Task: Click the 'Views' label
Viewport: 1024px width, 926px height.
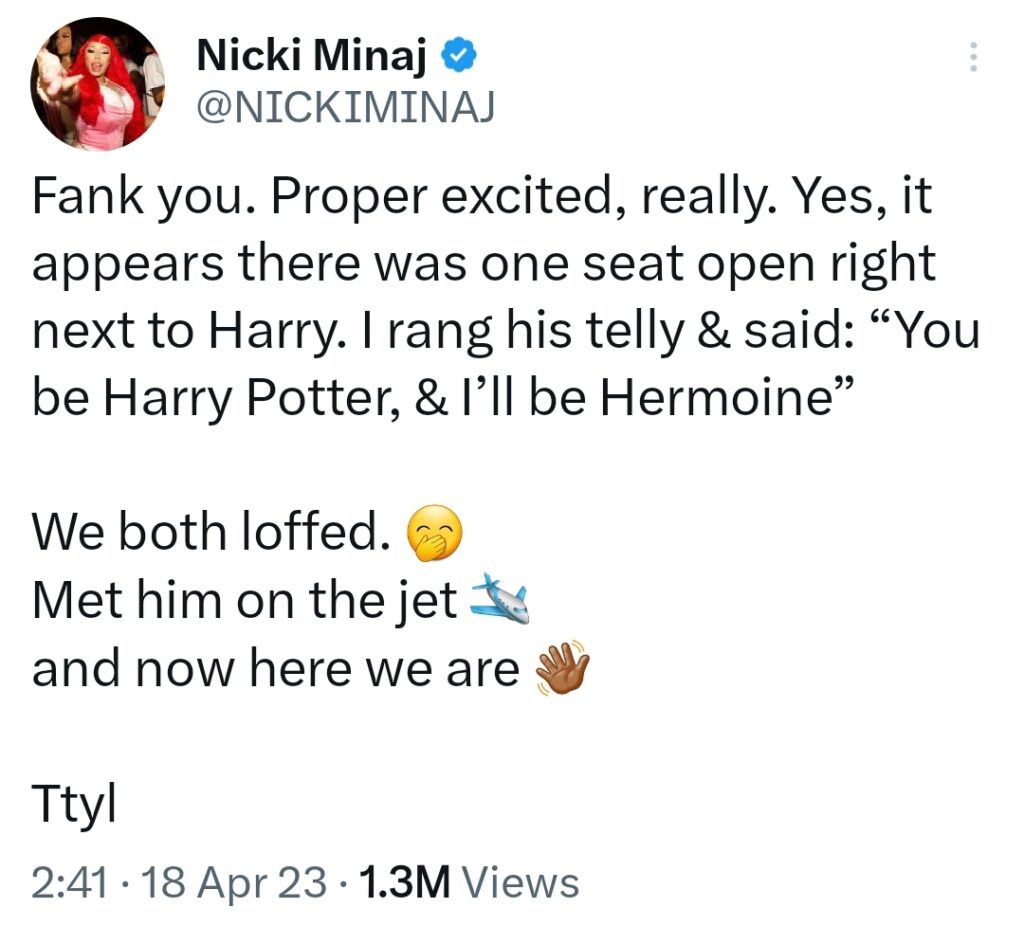Action: tap(523, 881)
